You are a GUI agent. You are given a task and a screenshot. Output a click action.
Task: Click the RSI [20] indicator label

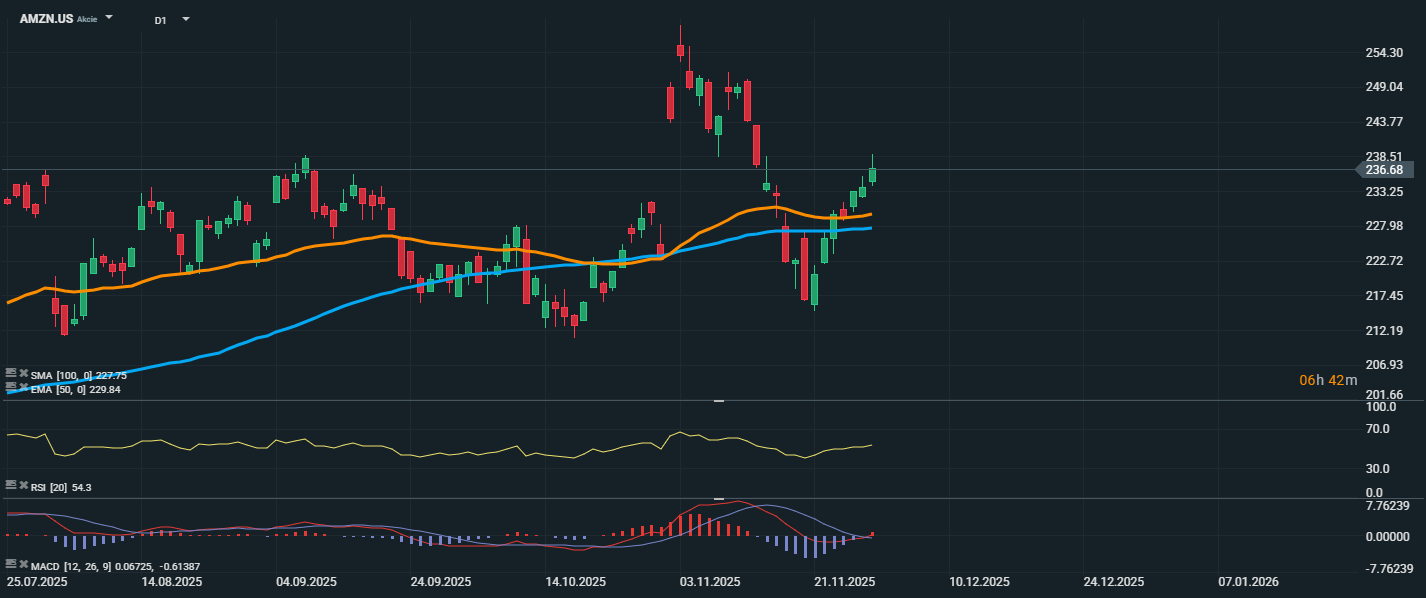(x=50, y=486)
